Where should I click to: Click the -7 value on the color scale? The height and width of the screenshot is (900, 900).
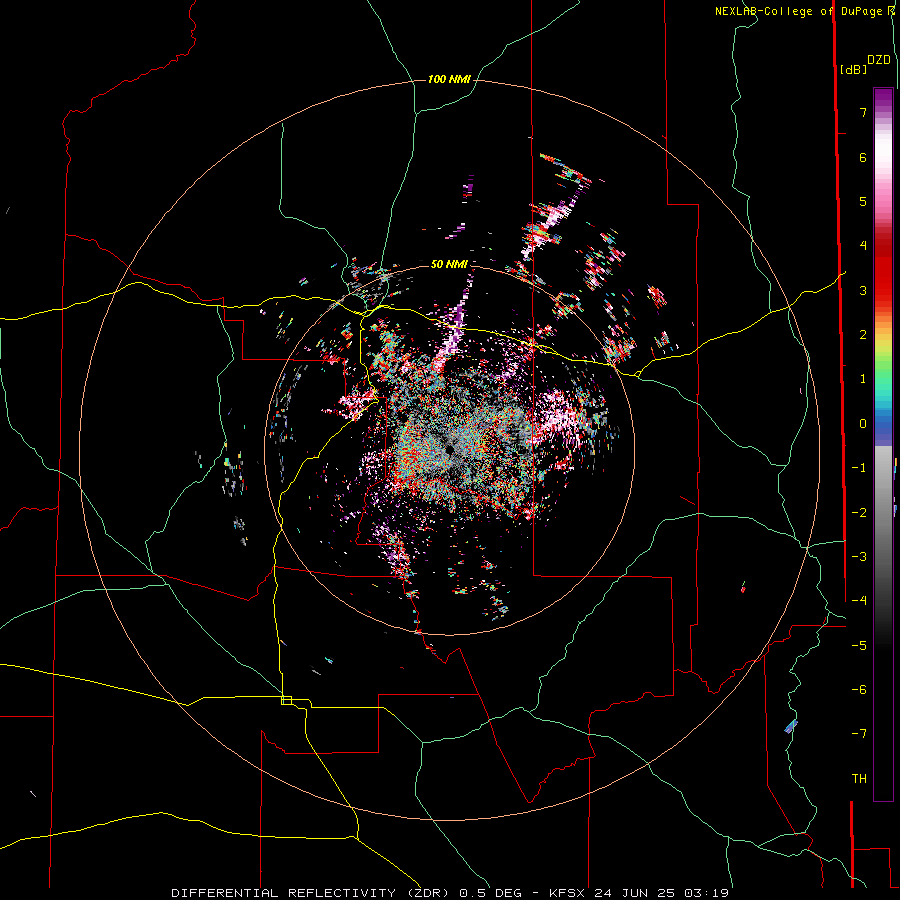(x=859, y=734)
